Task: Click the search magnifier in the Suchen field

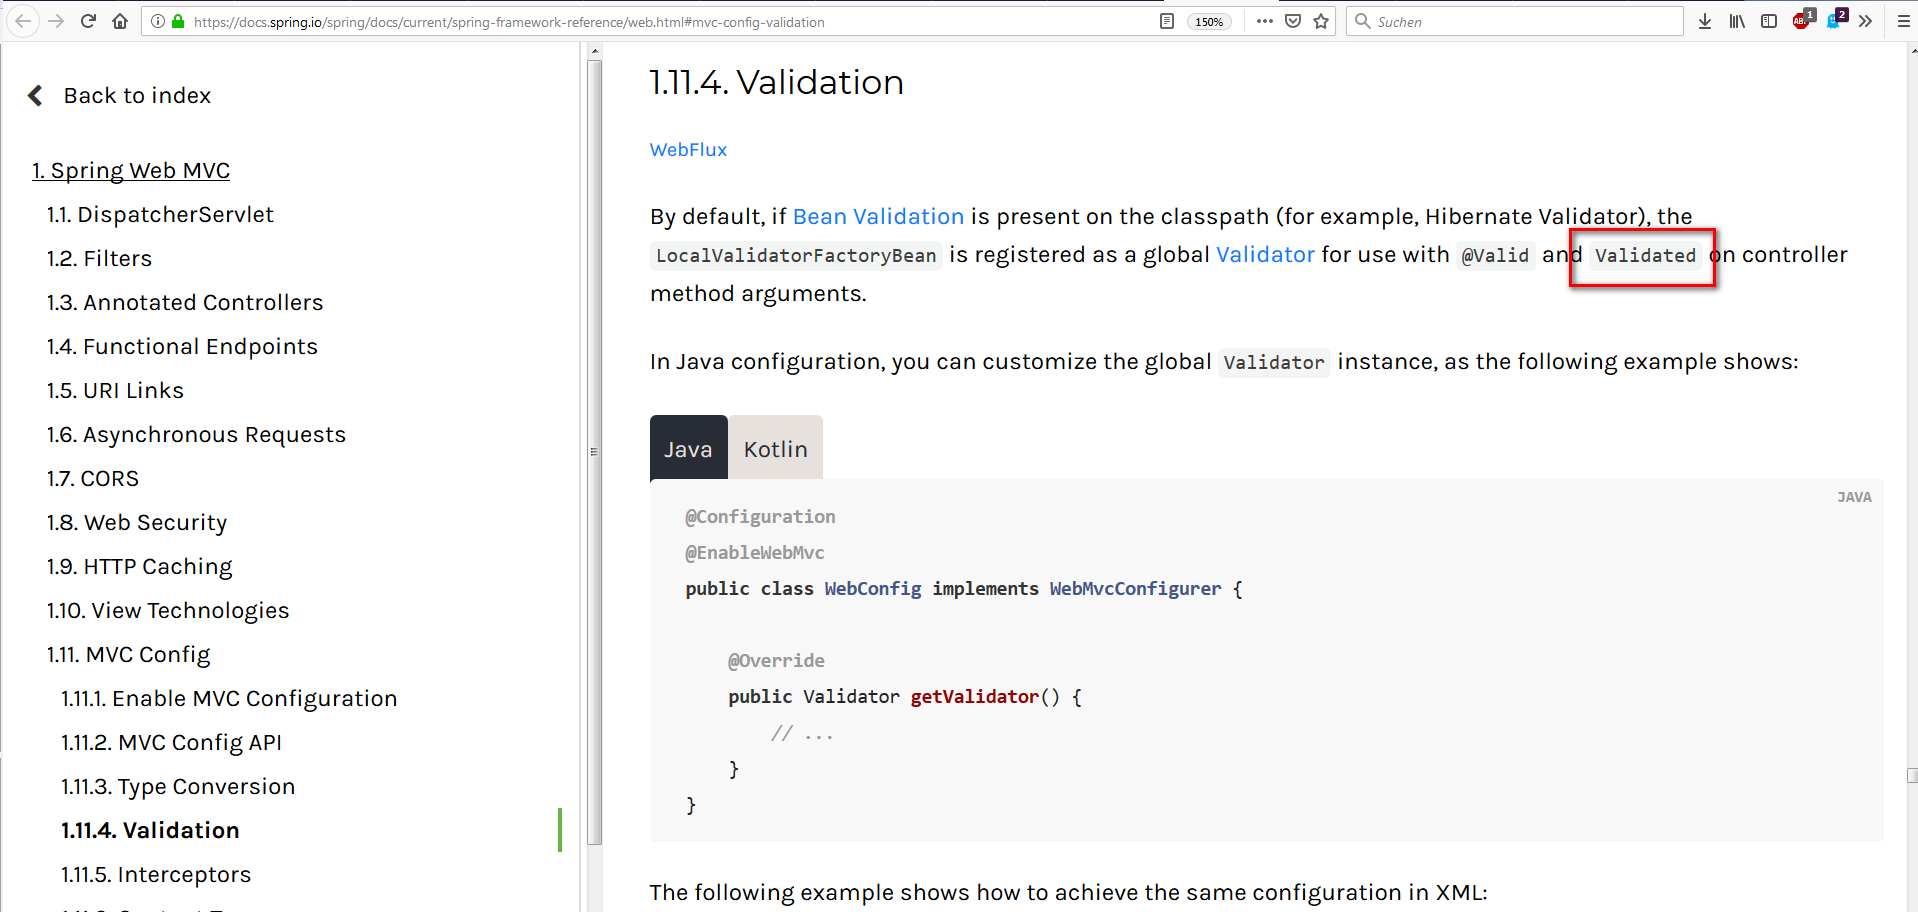Action: tap(1362, 21)
